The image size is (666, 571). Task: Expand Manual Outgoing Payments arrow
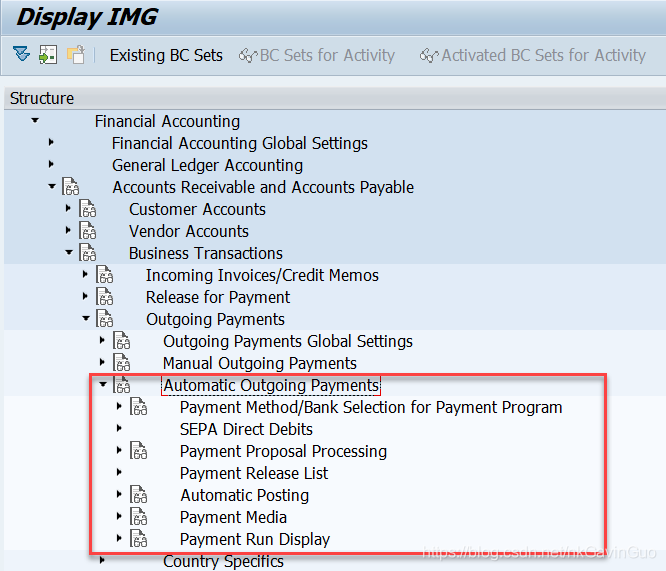tap(102, 362)
